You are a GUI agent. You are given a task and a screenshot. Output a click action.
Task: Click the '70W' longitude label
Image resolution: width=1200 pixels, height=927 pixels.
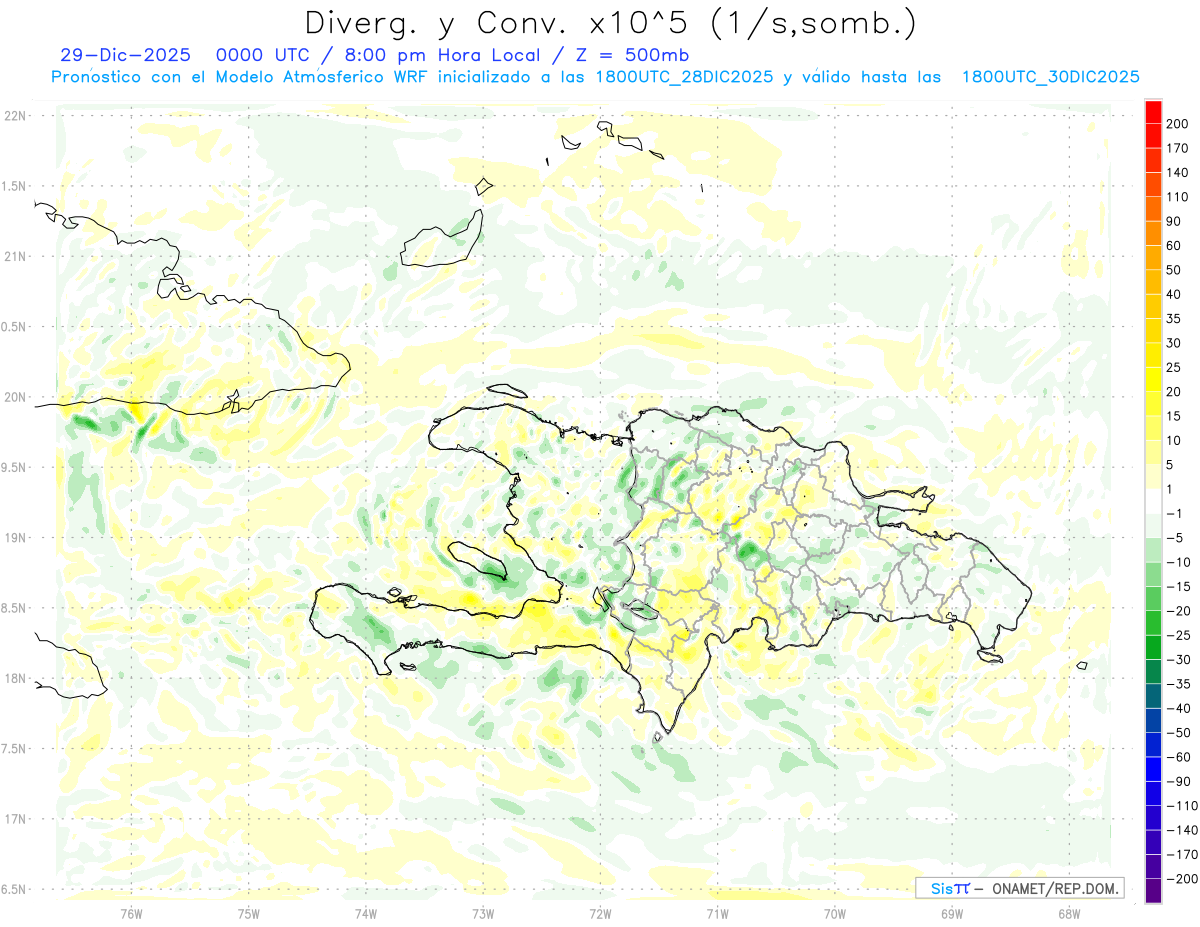[x=834, y=913]
